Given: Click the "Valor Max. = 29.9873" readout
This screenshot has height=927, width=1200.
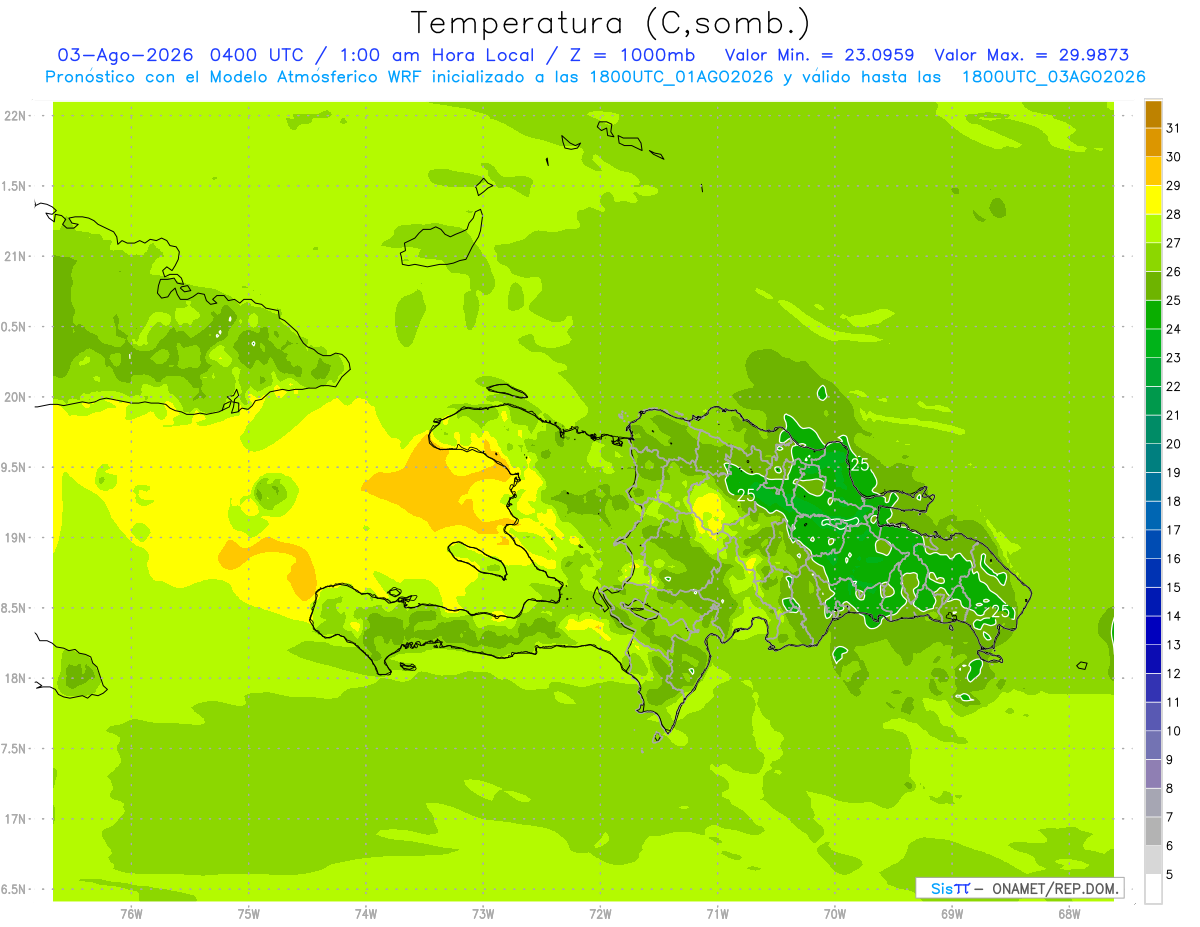Looking at the screenshot, I should [1031, 55].
